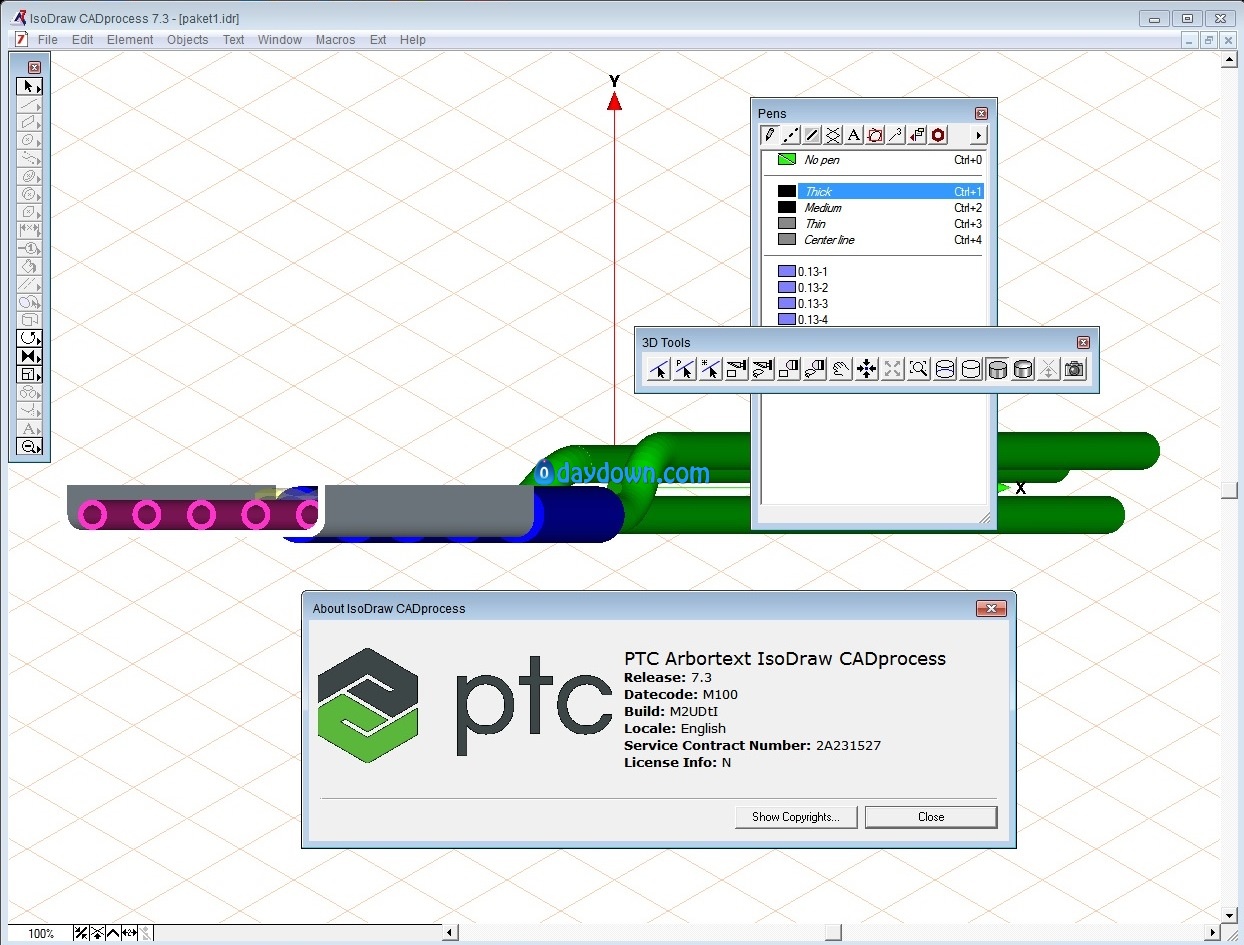Open the Bézier curve tool flyout in toolbox
Image resolution: width=1244 pixels, height=945 pixels.
30,158
